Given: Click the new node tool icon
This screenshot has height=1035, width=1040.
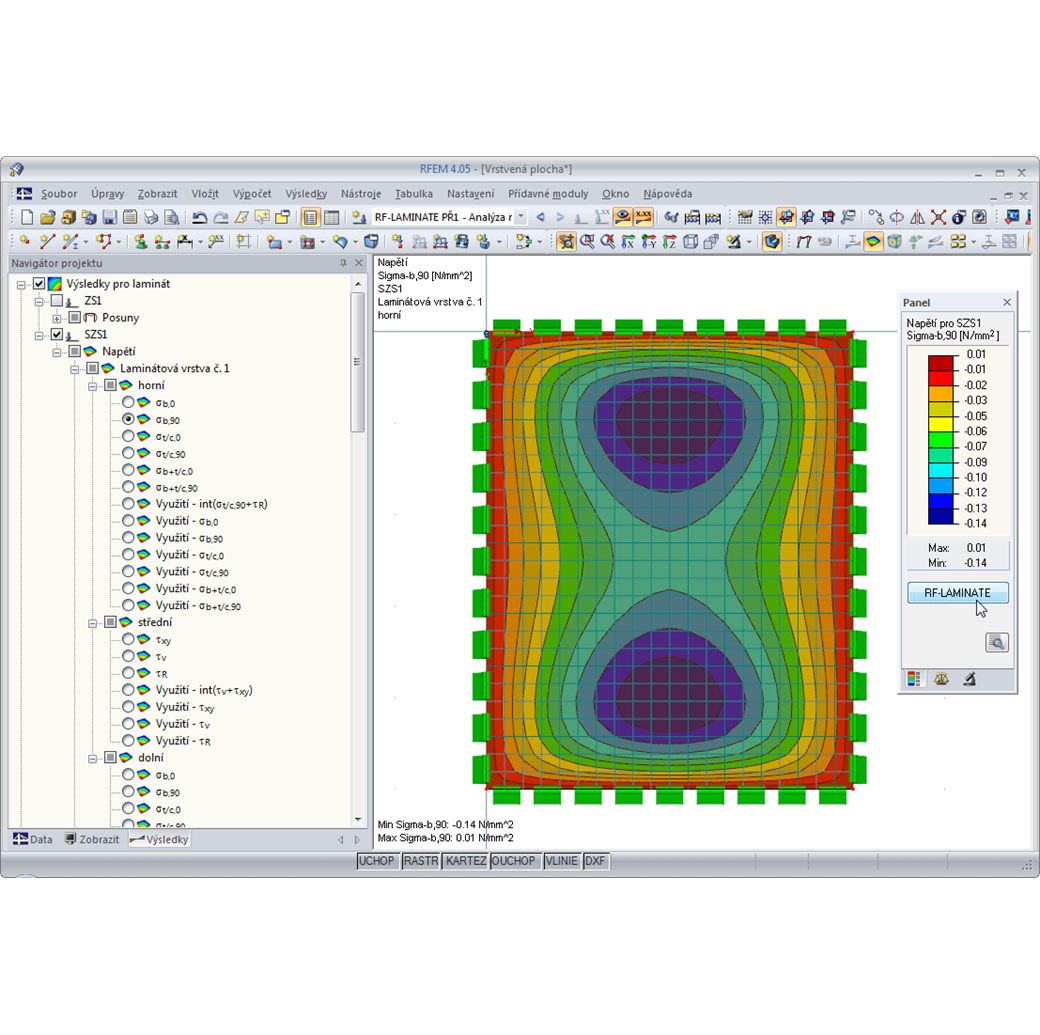Looking at the screenshot, I should click(x=25, y=242).
